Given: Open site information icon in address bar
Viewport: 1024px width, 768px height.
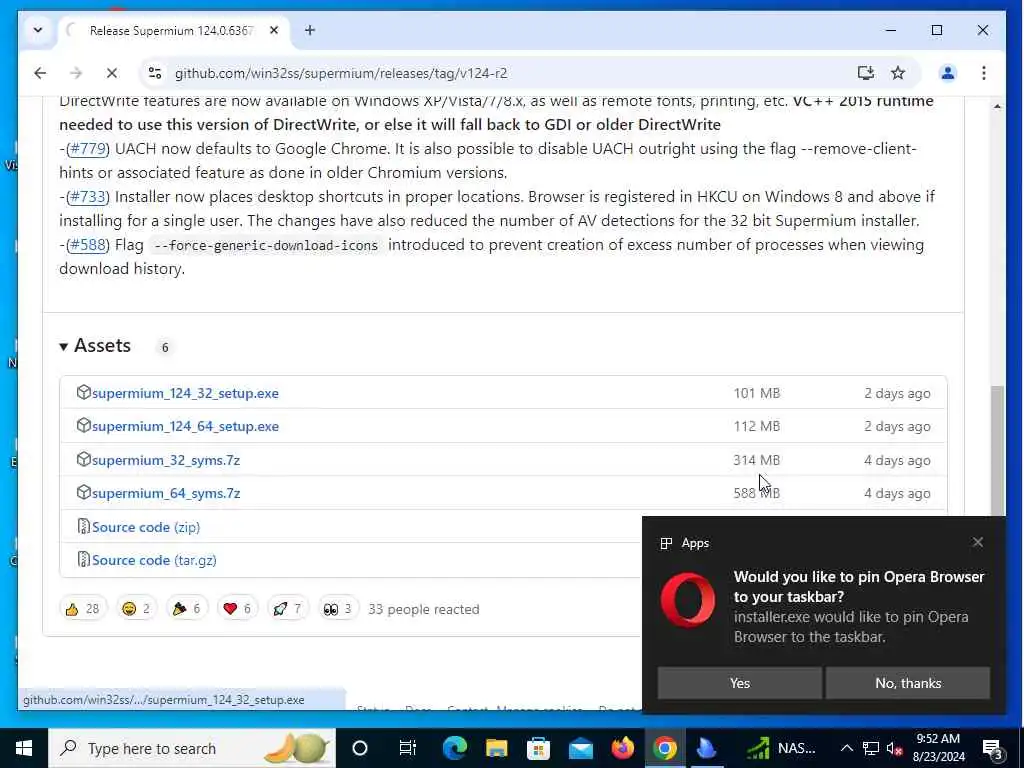Looking at the screenshot, I should [x=155, y=73].
